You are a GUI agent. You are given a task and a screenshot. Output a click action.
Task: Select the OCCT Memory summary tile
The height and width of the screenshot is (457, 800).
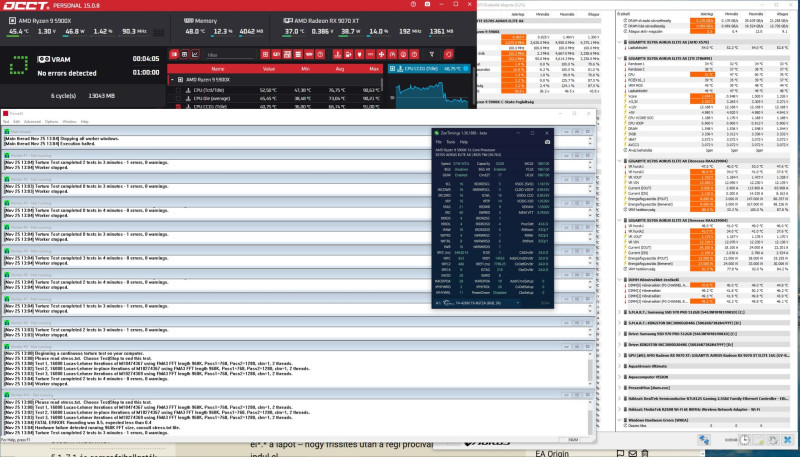pyautogui.click(x=224, y=27)
